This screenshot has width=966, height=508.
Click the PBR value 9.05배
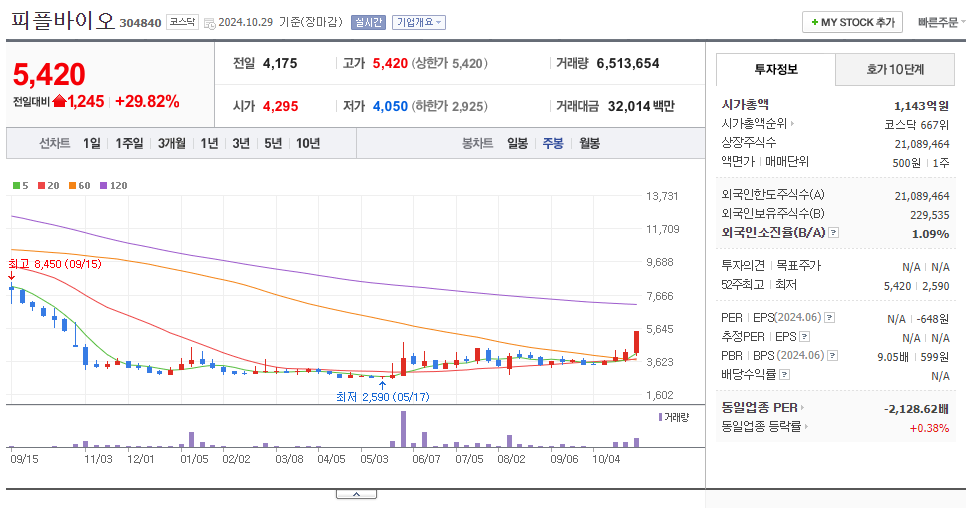tap(893, 357)
